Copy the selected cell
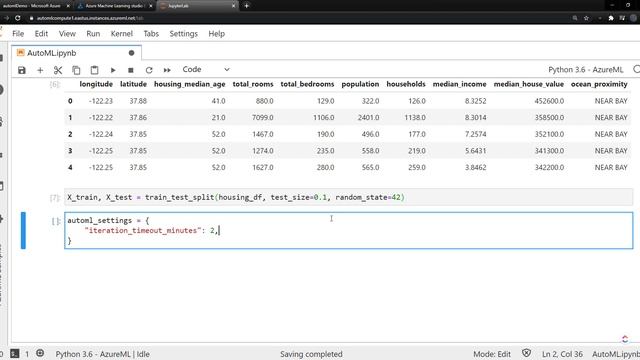This screenshot has height=360, width=640. point(76,70)
